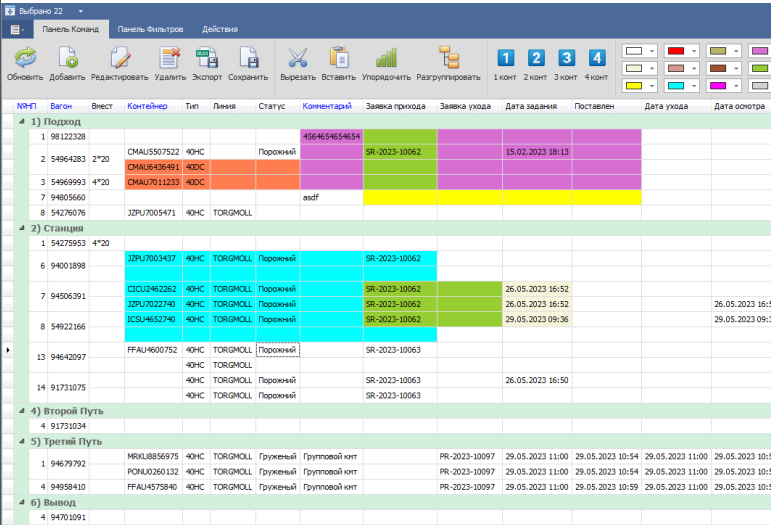Open the Действия tab

pos(219,30)
